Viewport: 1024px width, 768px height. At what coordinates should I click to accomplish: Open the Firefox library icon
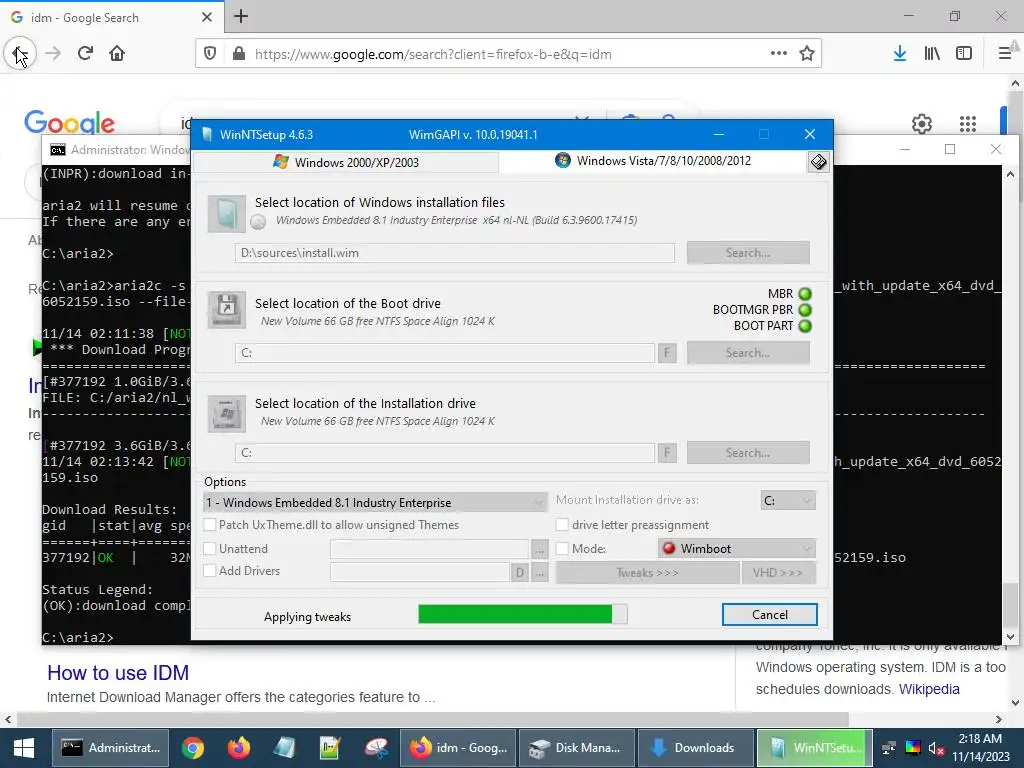click(x=932, y=54)
